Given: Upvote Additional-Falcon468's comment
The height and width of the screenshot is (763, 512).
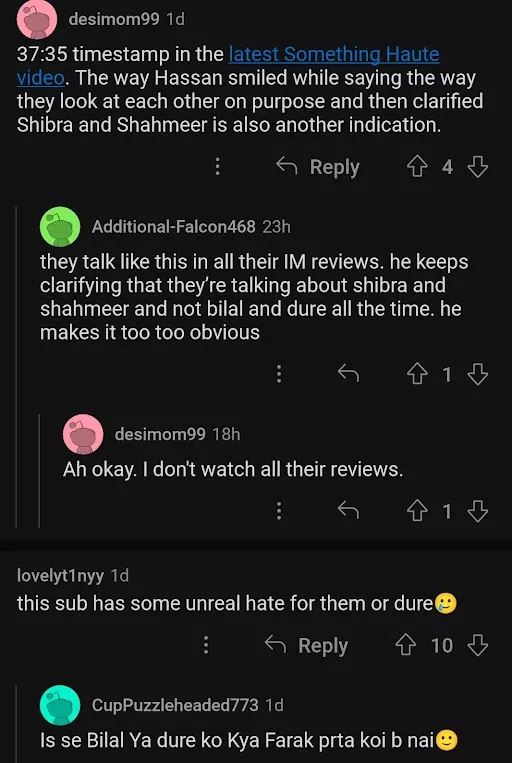Looking at the screenshot, I should [417, 375].
